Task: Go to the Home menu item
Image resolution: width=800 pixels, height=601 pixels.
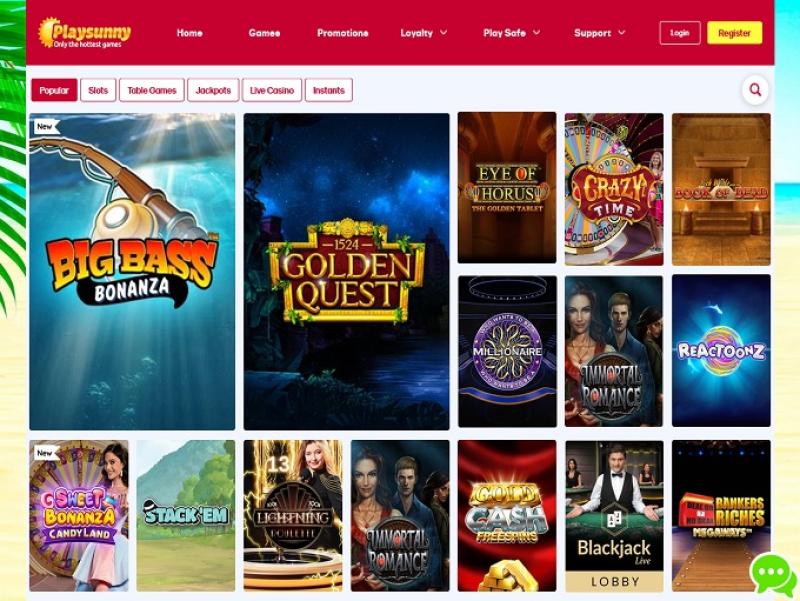Action: (190, 33)
